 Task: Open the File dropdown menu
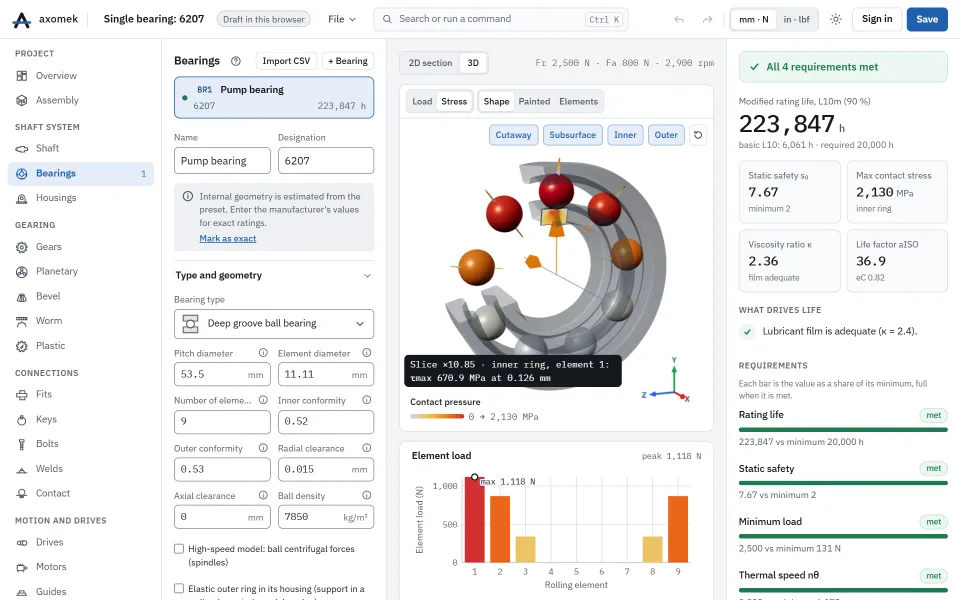coord(342,20)
